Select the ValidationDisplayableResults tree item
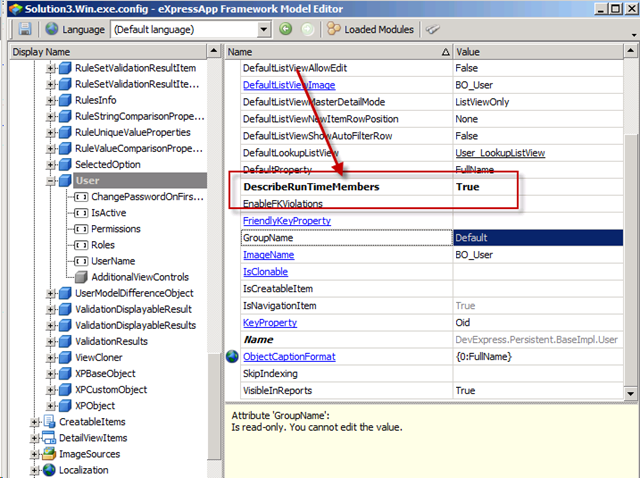The image size is (640, 478). (x=136, y=325)
